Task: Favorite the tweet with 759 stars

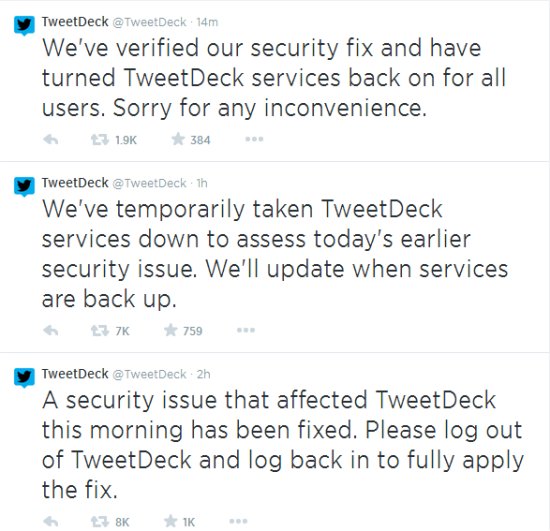Action: point(170,330)
